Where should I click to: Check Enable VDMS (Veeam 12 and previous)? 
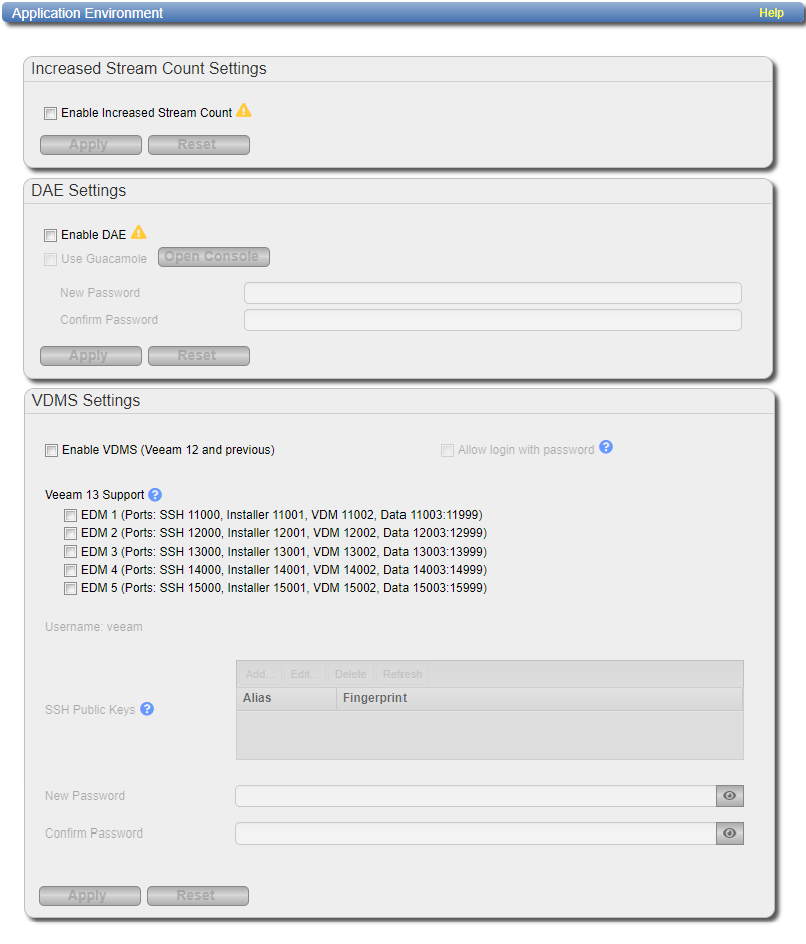(52, 451)
